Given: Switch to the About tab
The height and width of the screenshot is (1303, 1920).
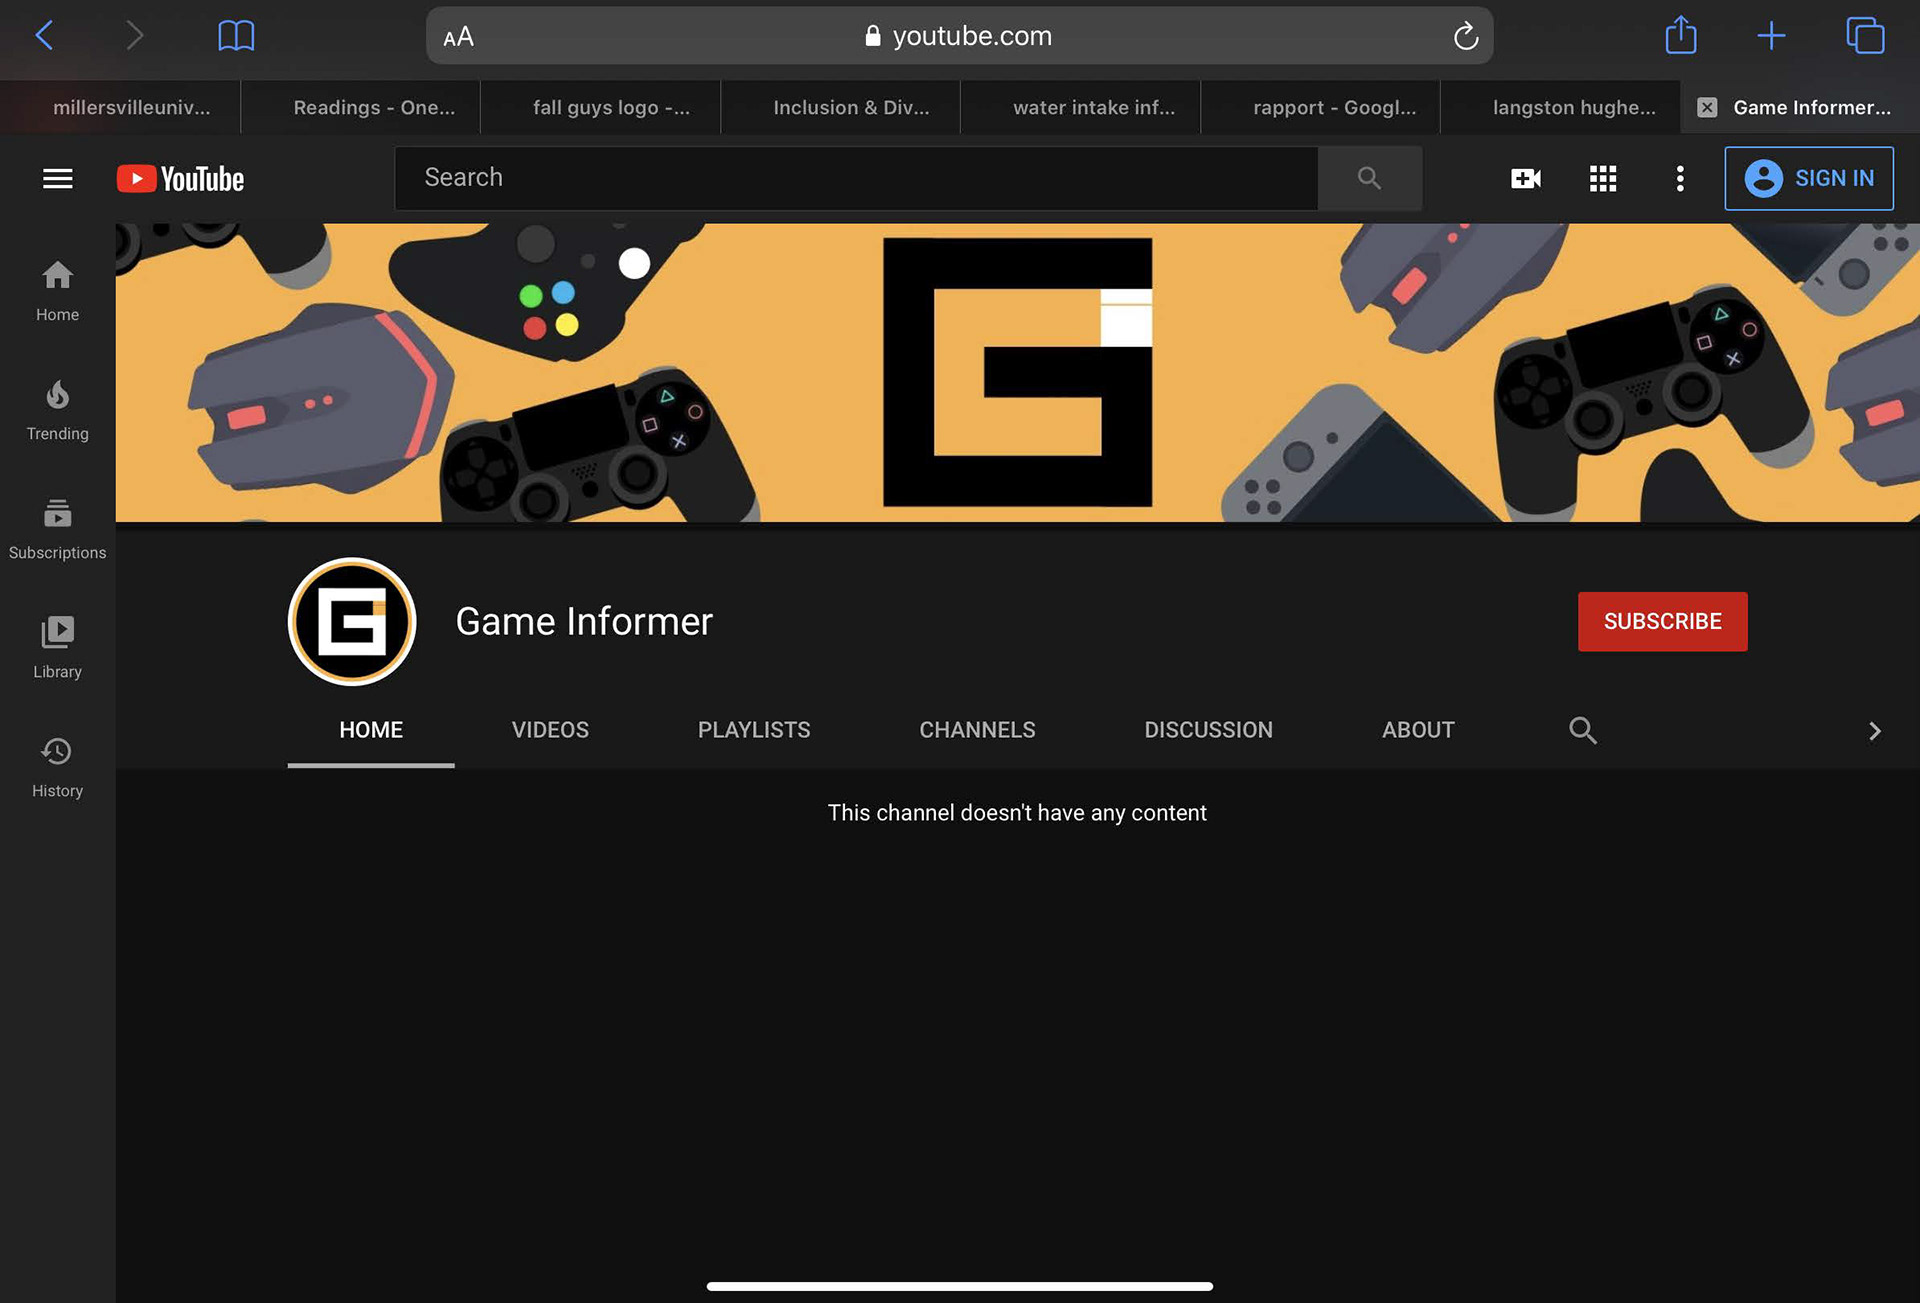Looking at the screenshot, I should pyautogui.click(x=1417, y=730).
